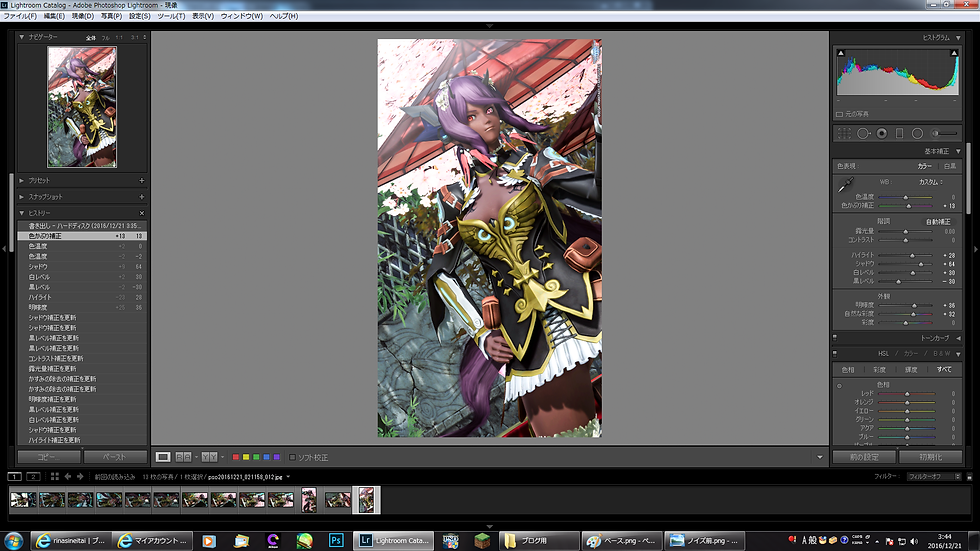Viewport: 980px width, 551px height.
Task: Click the red color label swatch
Action: click(236, 457)
